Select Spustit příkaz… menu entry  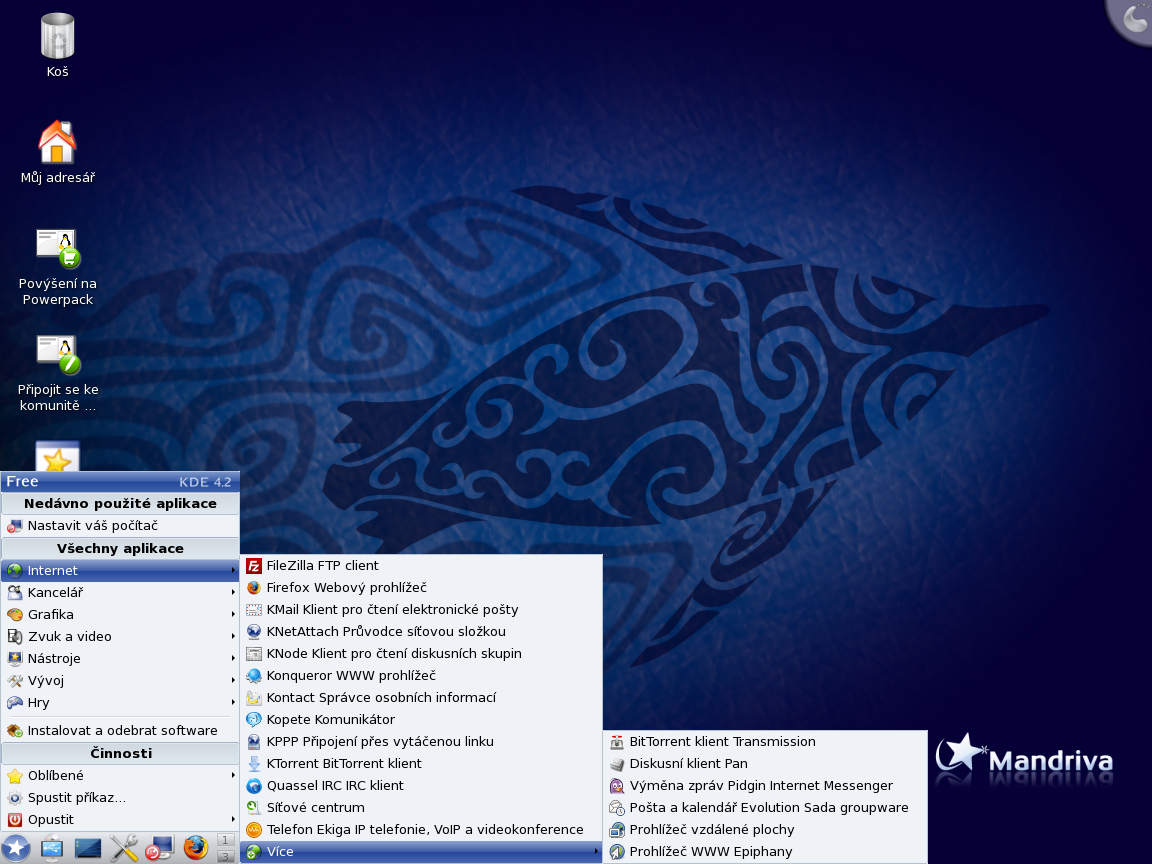click(x=120, y=798)
